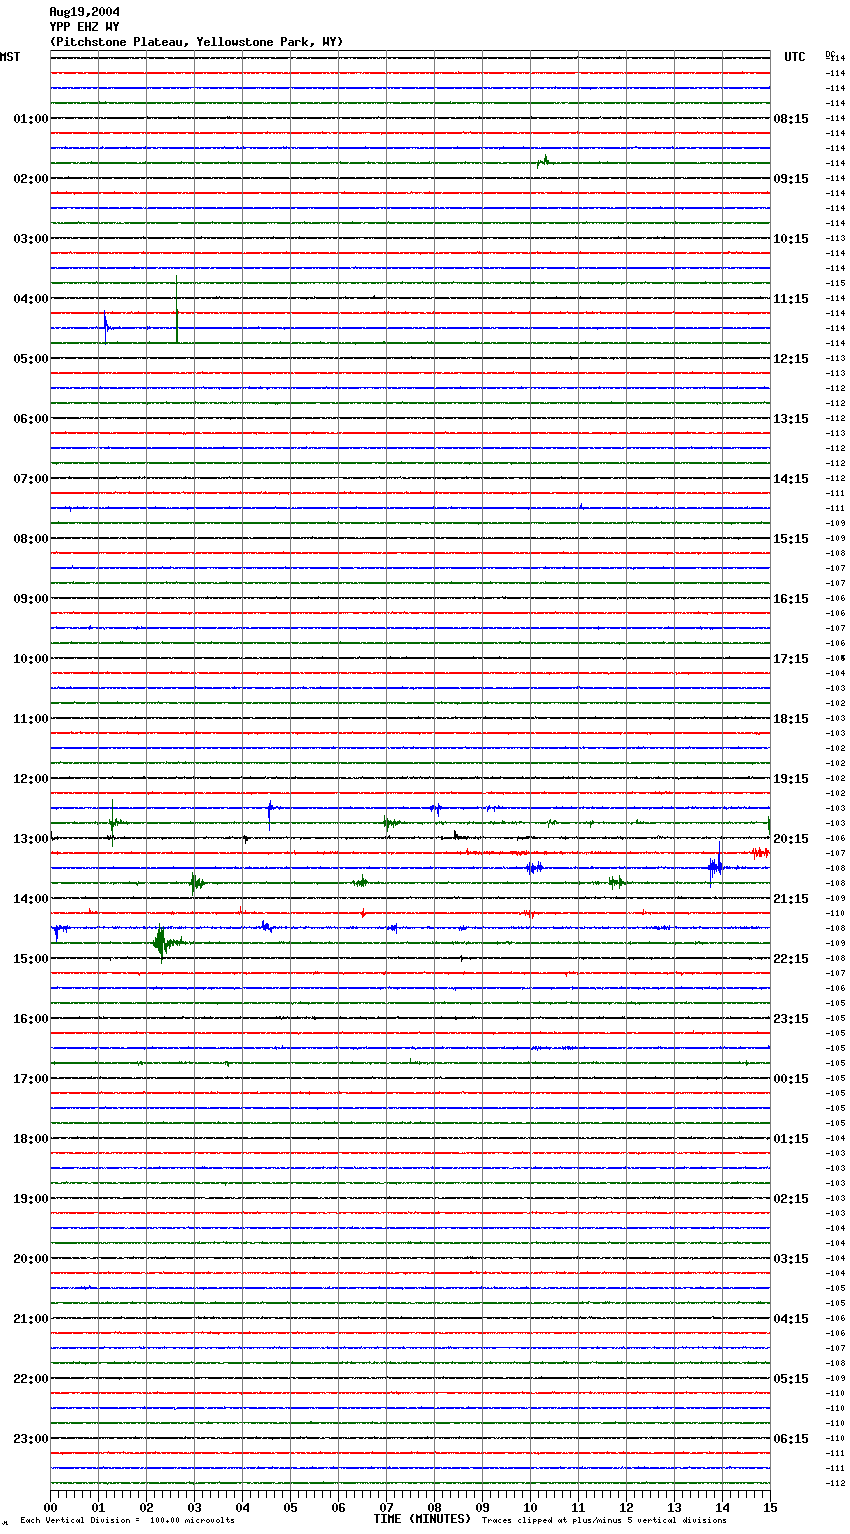
Task: Select the 21:00 MST time label
Action: pyautogui.click(x=30, y=1319)
